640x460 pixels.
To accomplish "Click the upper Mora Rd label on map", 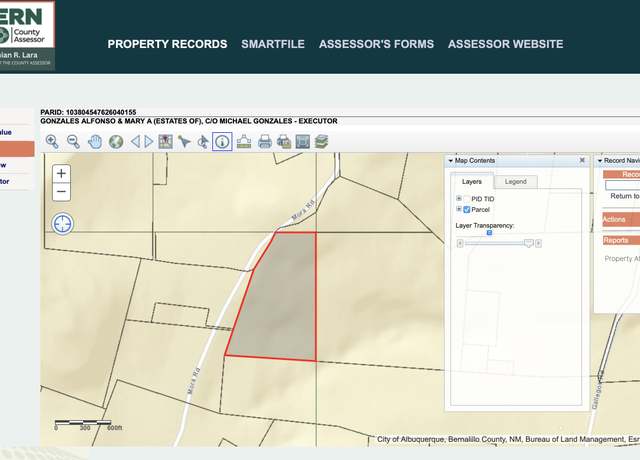I will pyautogui.click(x=304, y=210).
